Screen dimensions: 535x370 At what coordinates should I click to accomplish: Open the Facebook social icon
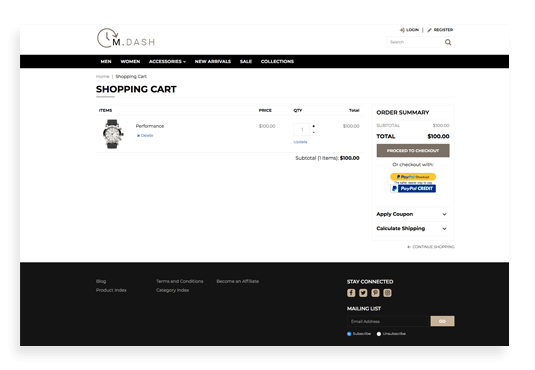pos(351,293)
